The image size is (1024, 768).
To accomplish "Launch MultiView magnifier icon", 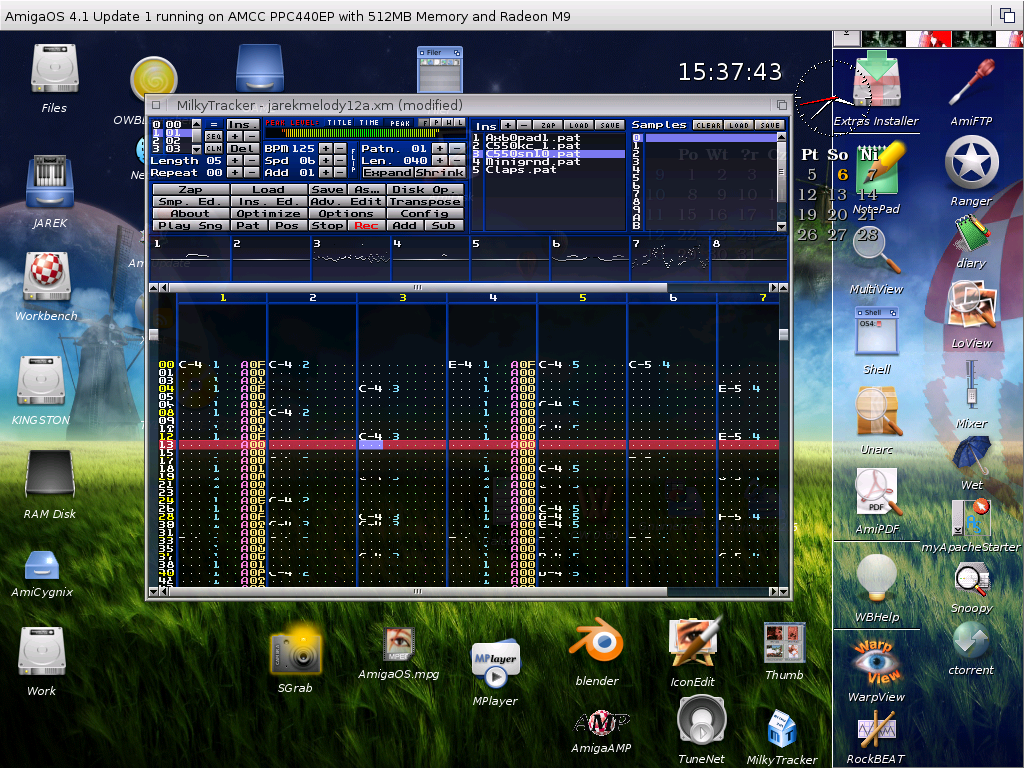I will pyautogui.click(x=876, y=251).
